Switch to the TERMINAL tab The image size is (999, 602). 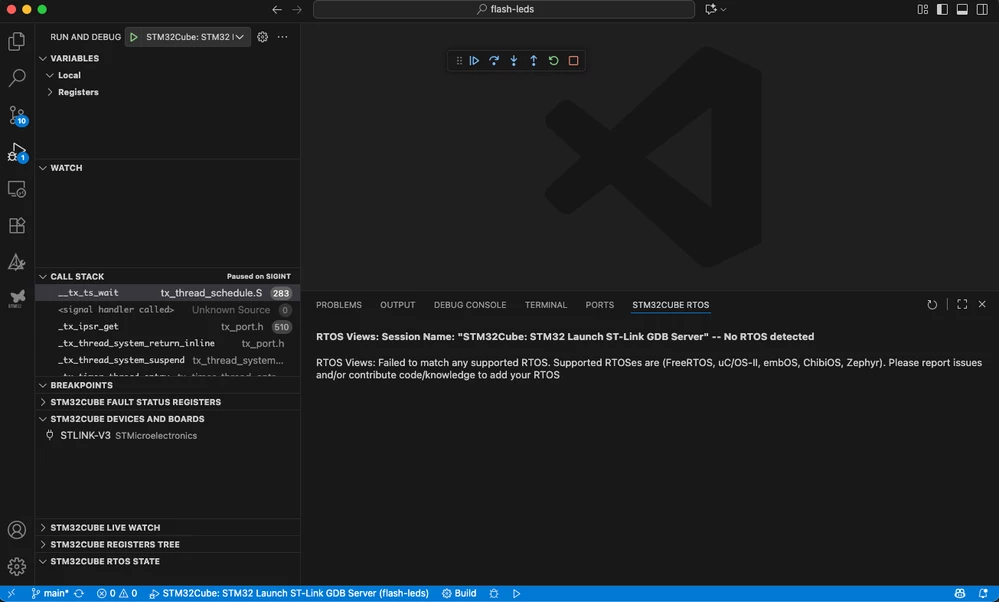[545, 305]
